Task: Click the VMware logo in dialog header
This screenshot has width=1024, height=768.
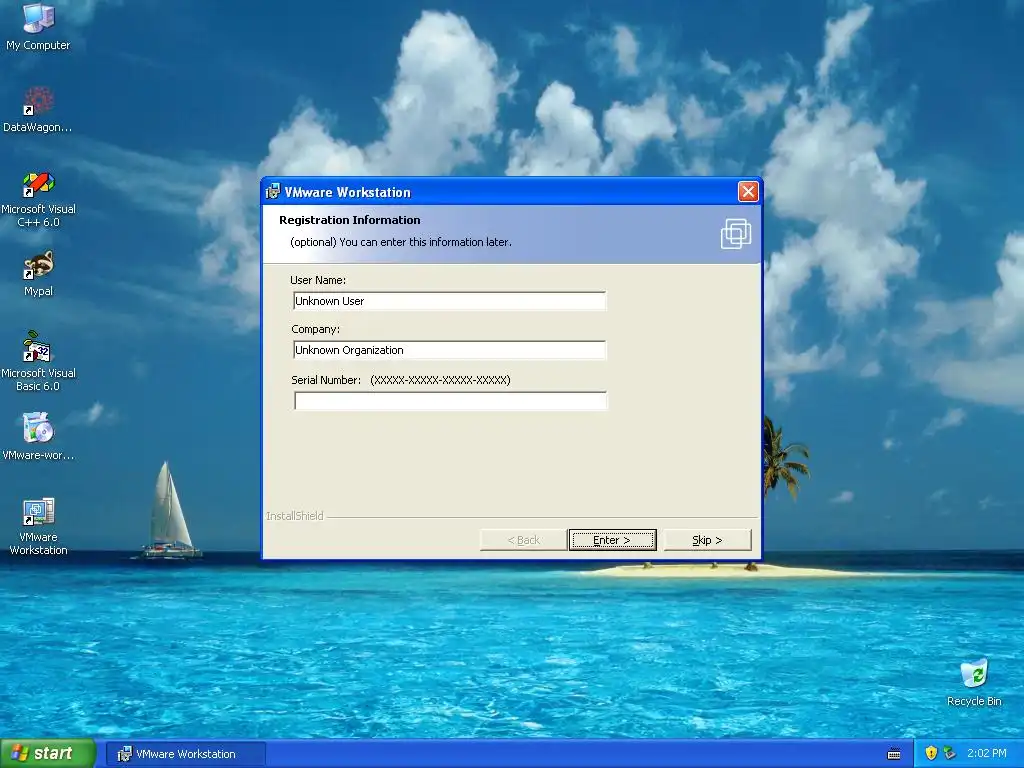Action: click(735, 234)
